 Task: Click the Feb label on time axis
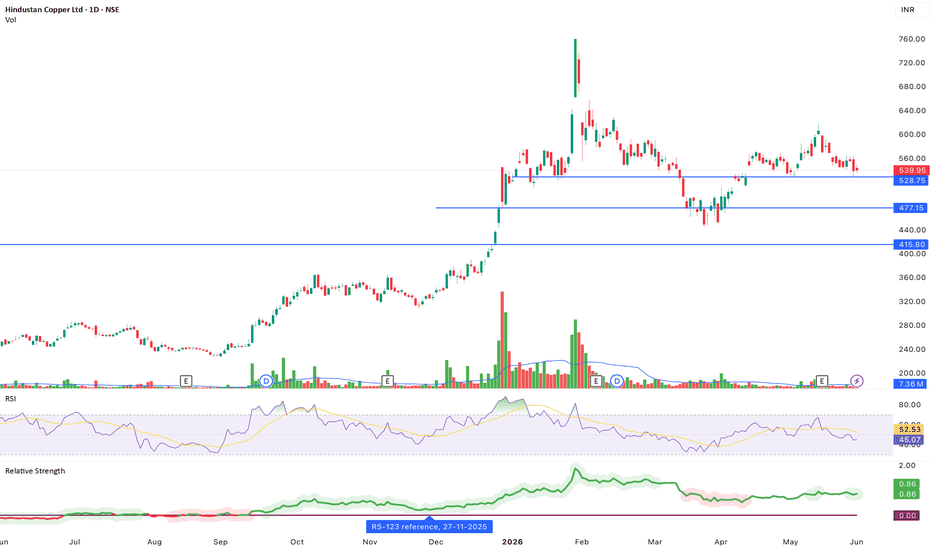[581, 542]
